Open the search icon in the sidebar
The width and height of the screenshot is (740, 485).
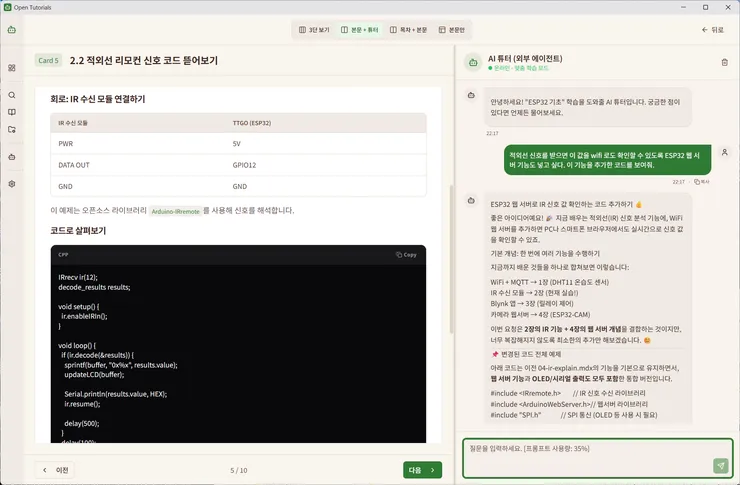pyautogui.click(x=12, y=95)
